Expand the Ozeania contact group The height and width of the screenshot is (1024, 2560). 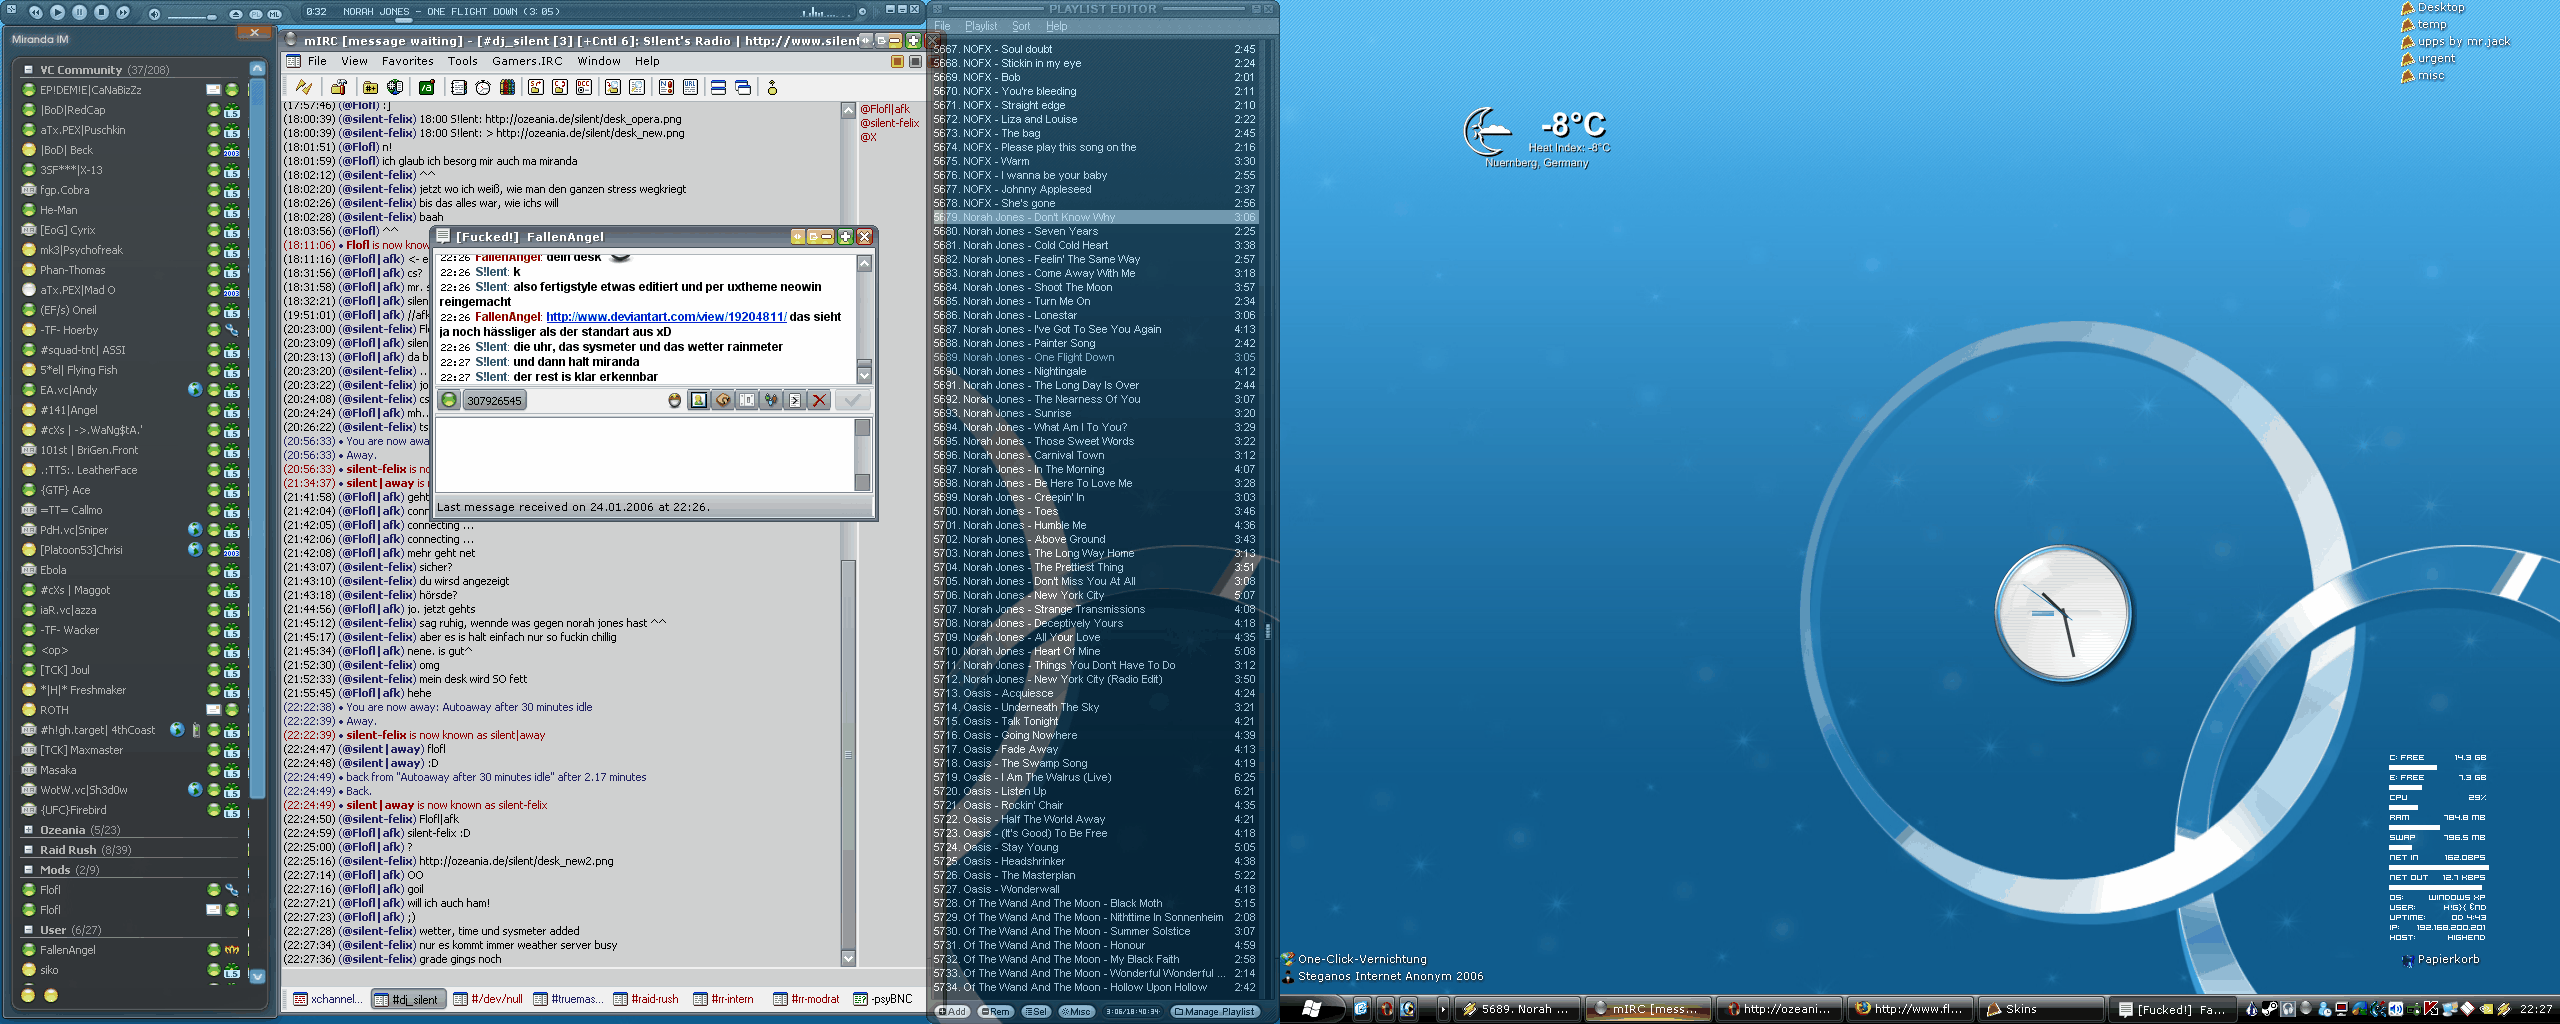tap(28, 830)
